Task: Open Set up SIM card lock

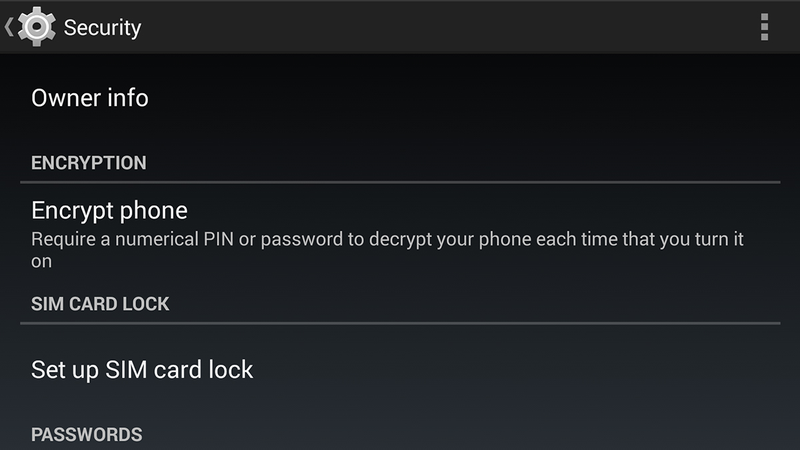Action: 400,370
